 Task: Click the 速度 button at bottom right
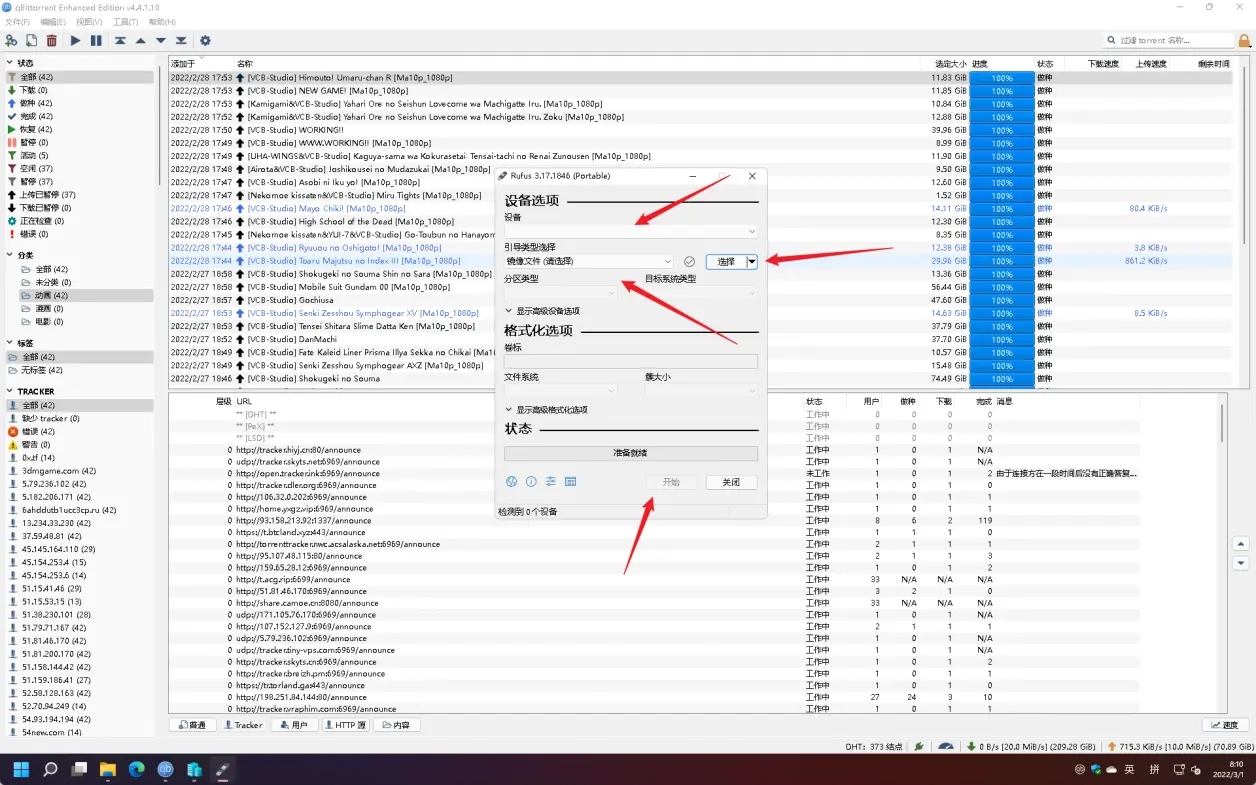[x=1225, y=725]
